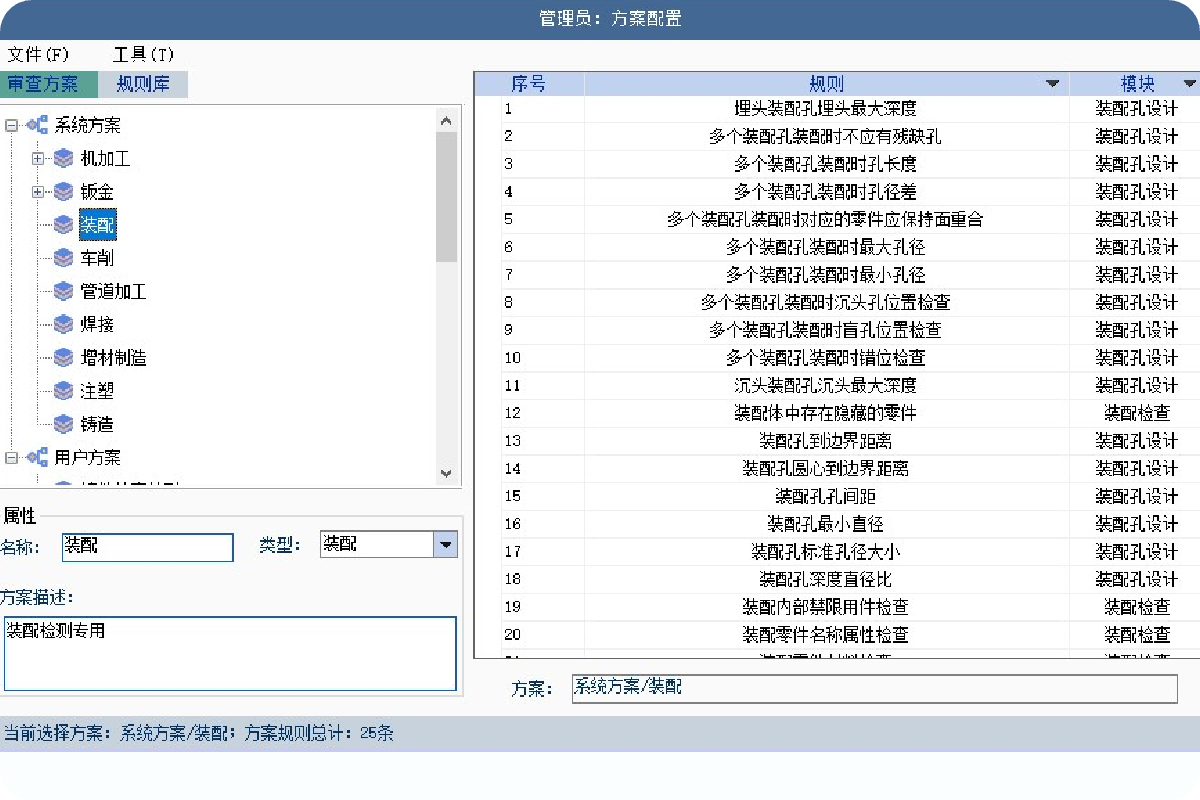Click the 名称 input field

click(147, 546)
